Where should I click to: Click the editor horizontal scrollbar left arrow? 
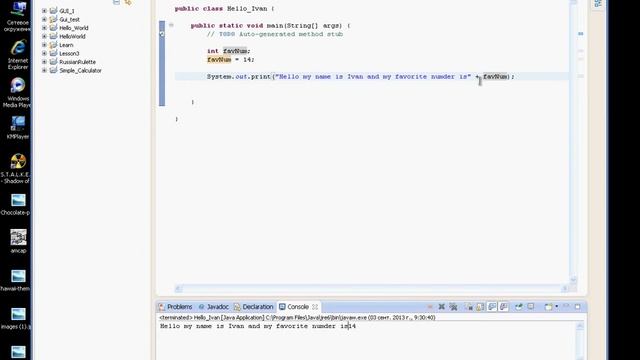click(x=178, y=289)
